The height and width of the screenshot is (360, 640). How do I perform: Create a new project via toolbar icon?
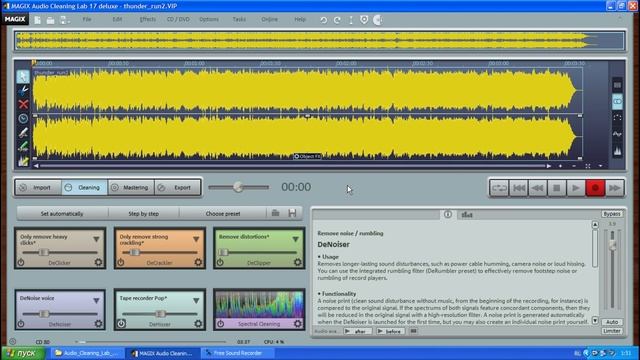click(37, 20)
